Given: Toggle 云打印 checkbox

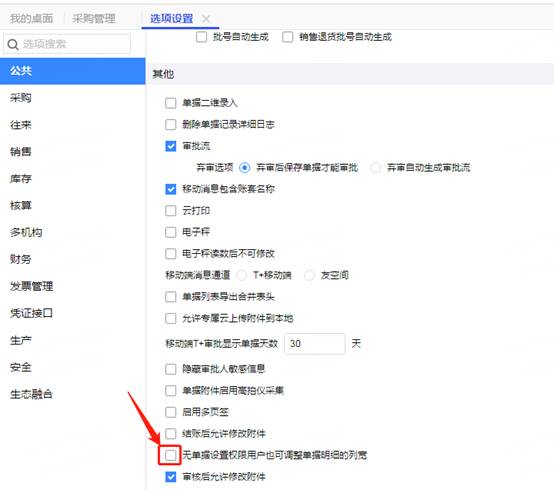Looking at the screenshot, I should pos(171,211).
